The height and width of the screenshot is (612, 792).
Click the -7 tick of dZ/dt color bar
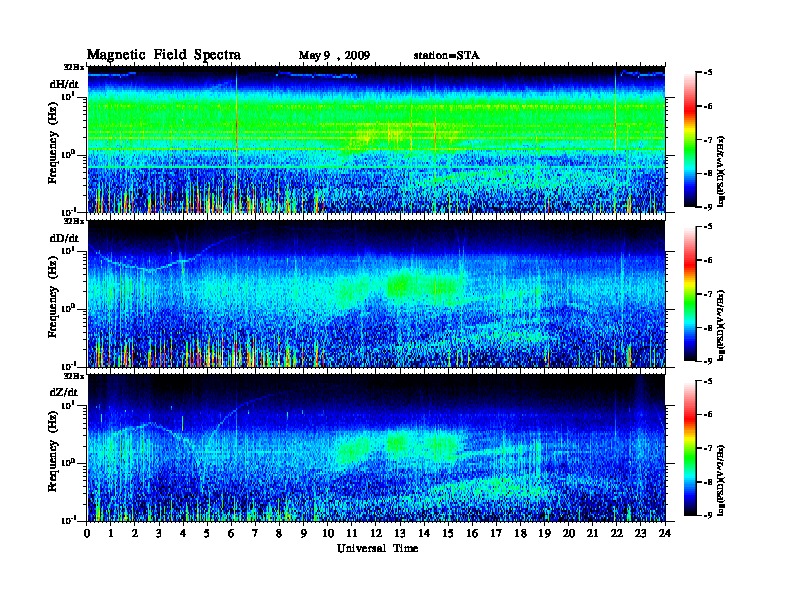(x=708, y=448)
